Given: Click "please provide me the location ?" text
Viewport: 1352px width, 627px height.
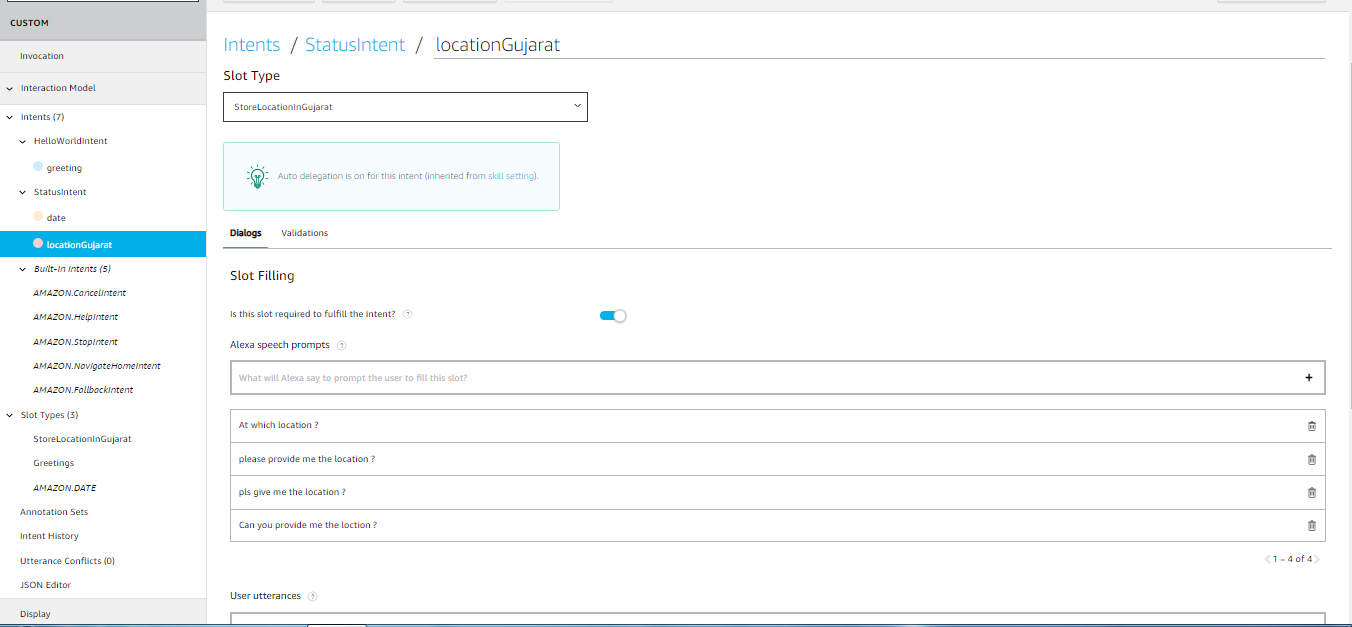Looking at the screenshot, I should tap(307, 459).
